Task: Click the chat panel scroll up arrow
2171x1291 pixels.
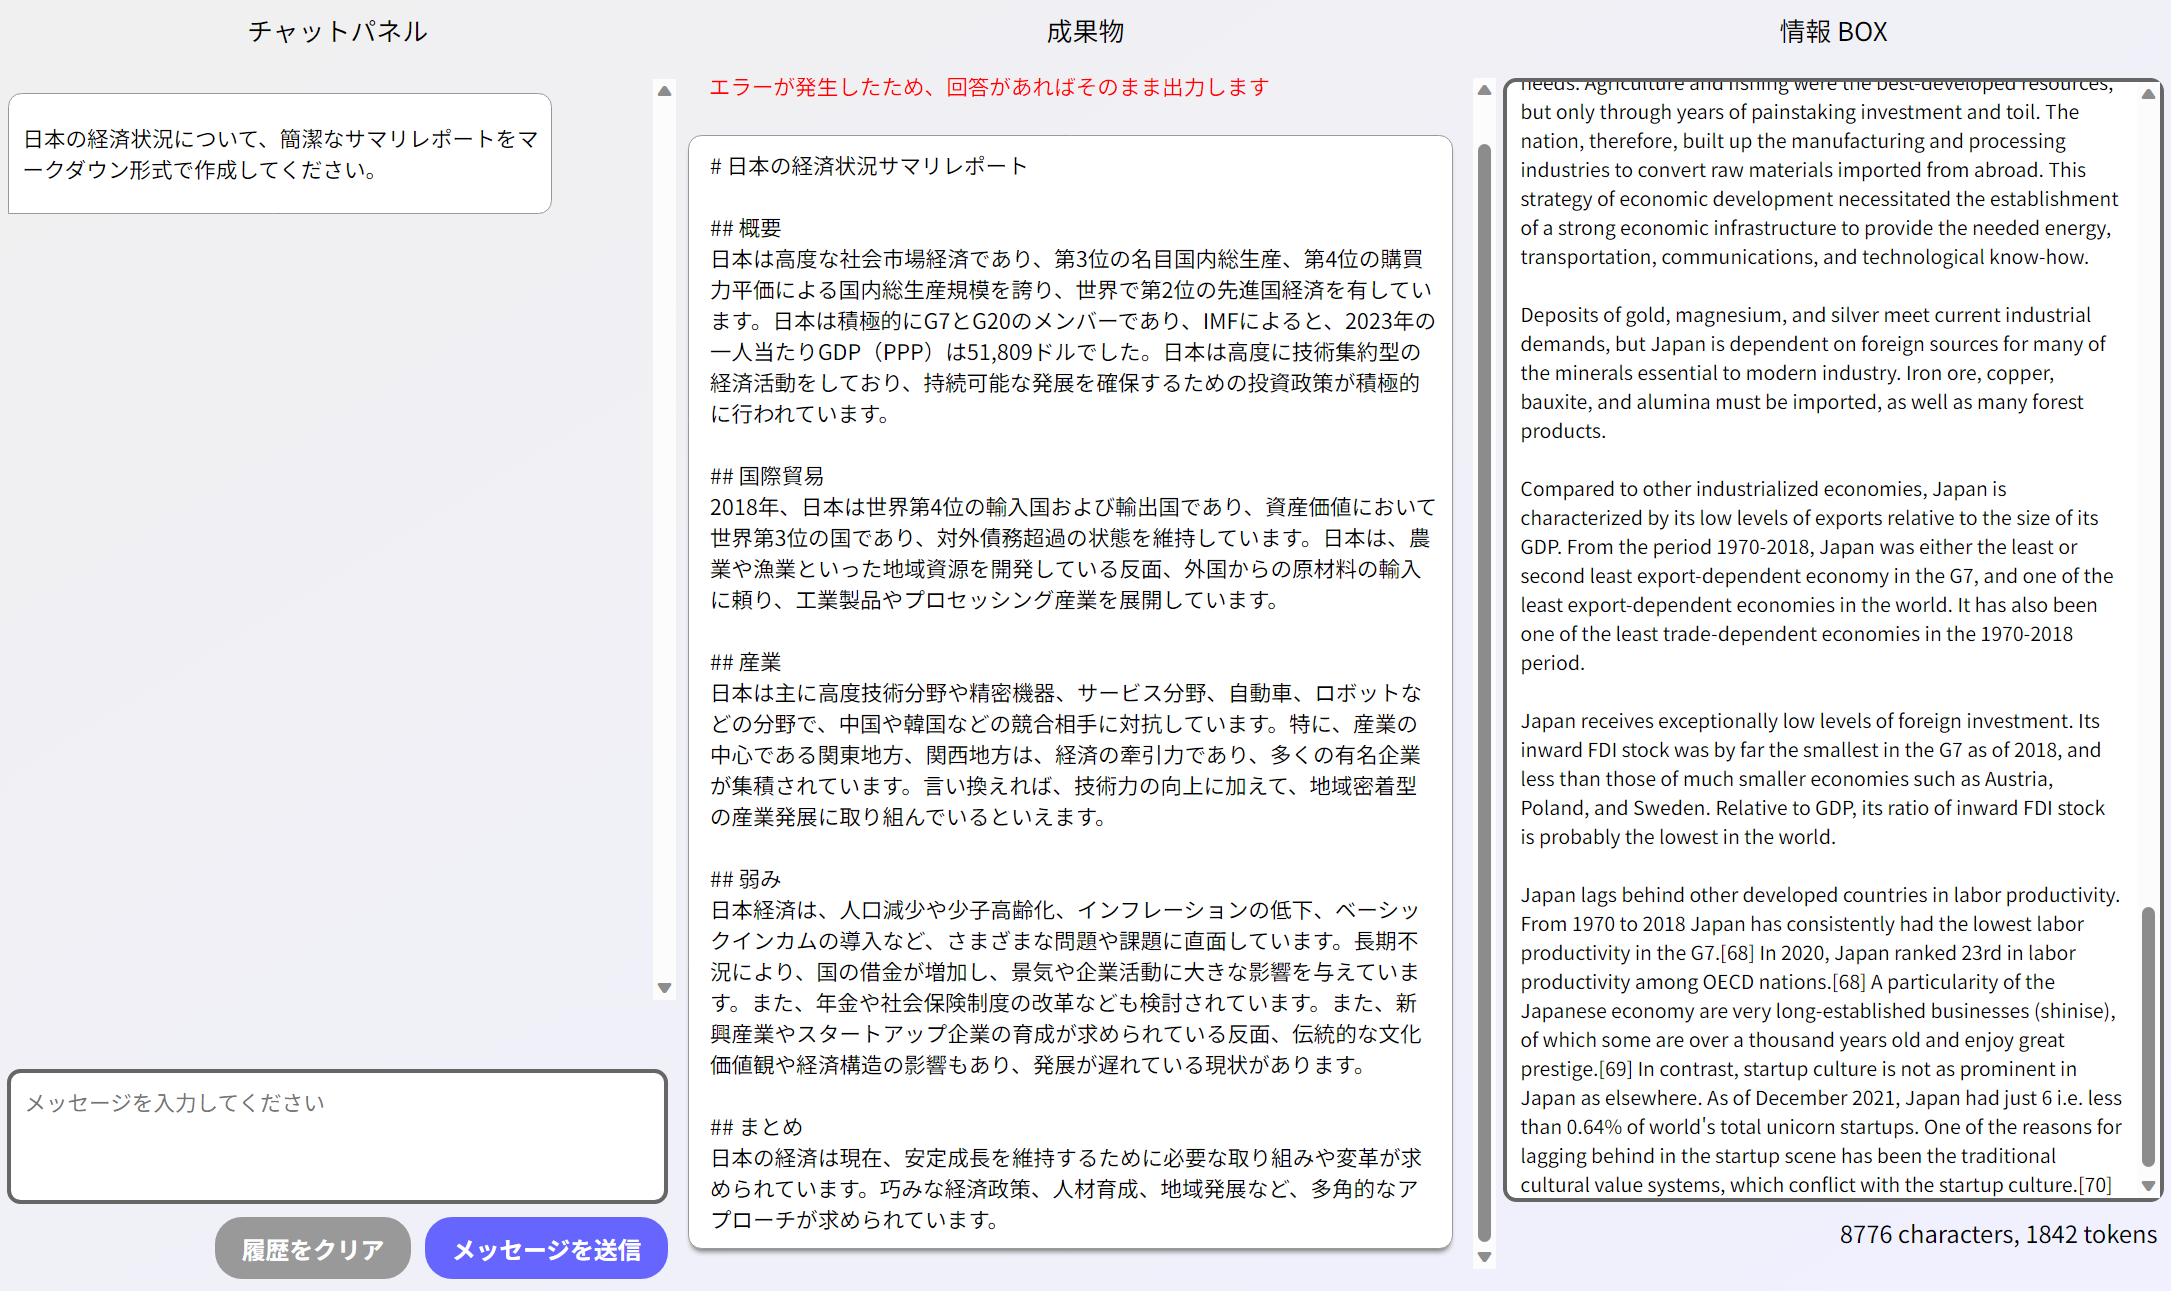Action: (x=664, y=91)
